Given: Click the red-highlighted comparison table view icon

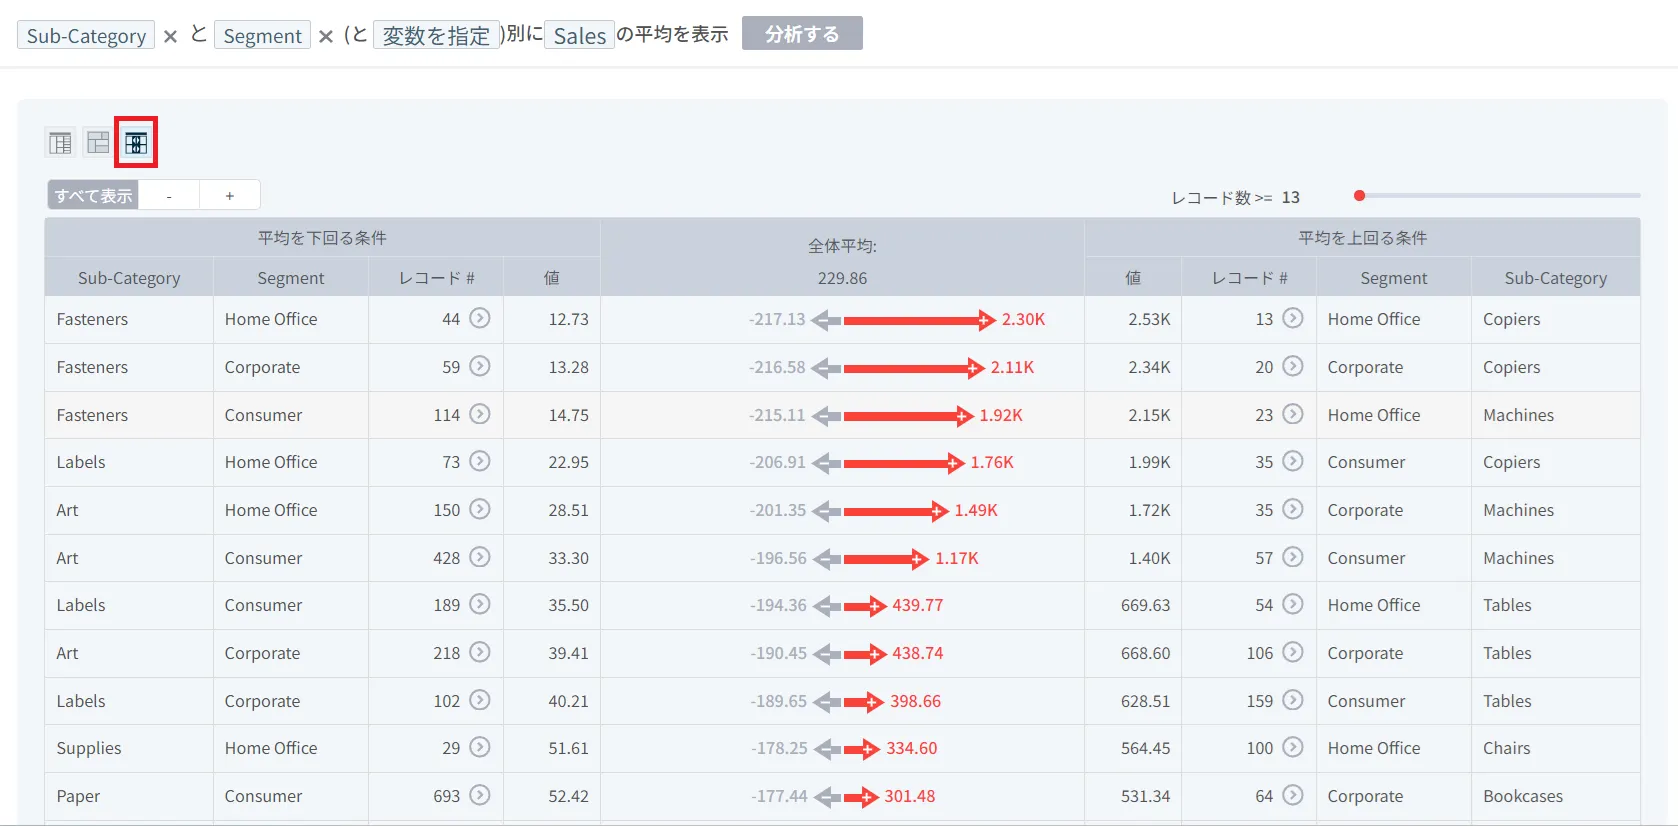Looking at the screenshot, I should pyautogui.click(x=136, y=143).
